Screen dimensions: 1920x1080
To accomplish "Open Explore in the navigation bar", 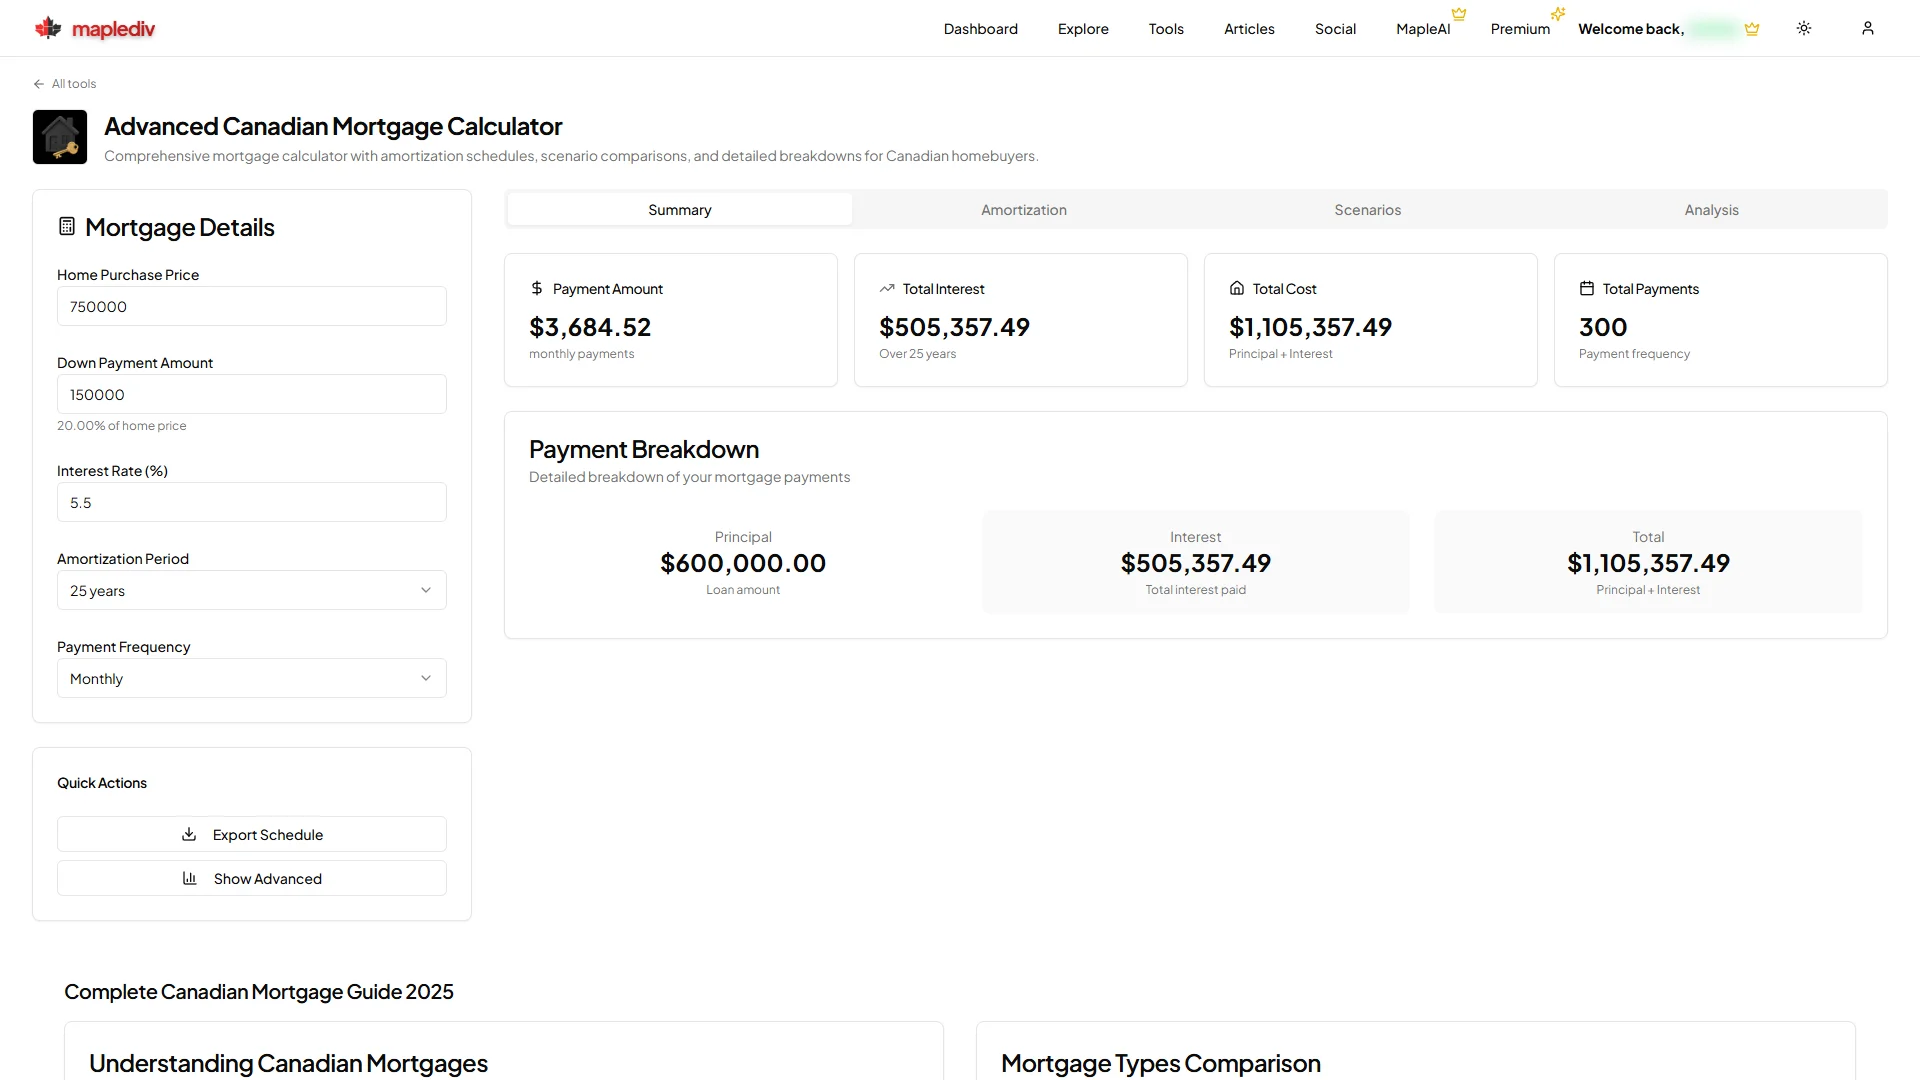I will click(1083, 29).
